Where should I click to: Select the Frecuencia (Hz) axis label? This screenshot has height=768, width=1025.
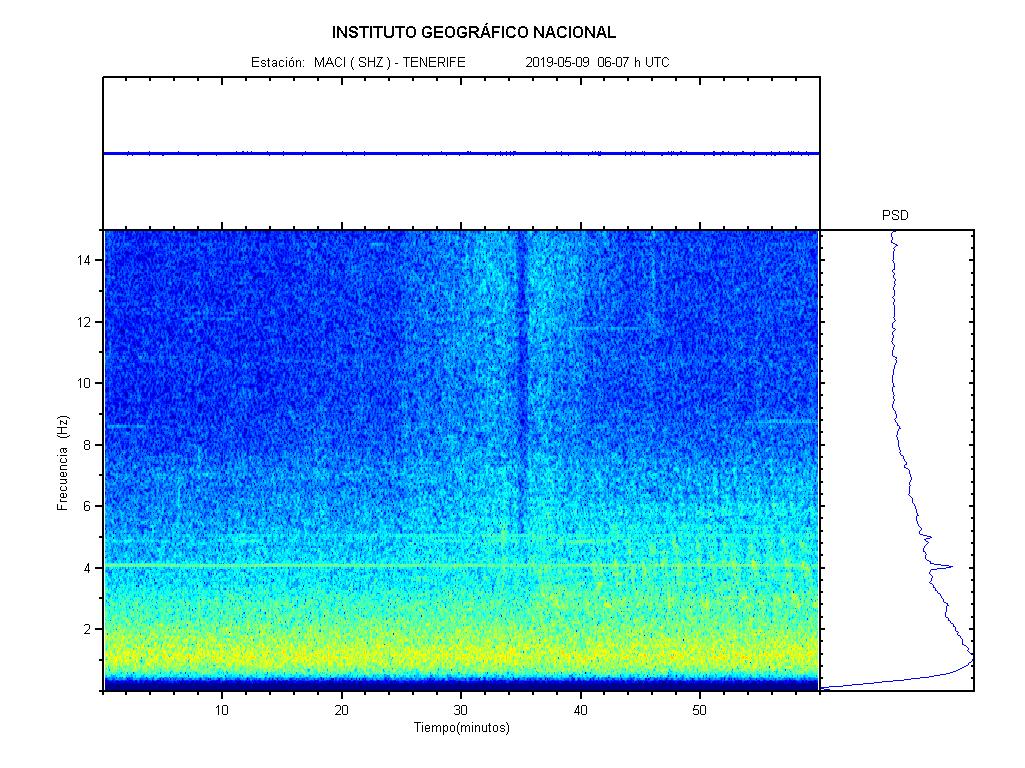point(63,464)
